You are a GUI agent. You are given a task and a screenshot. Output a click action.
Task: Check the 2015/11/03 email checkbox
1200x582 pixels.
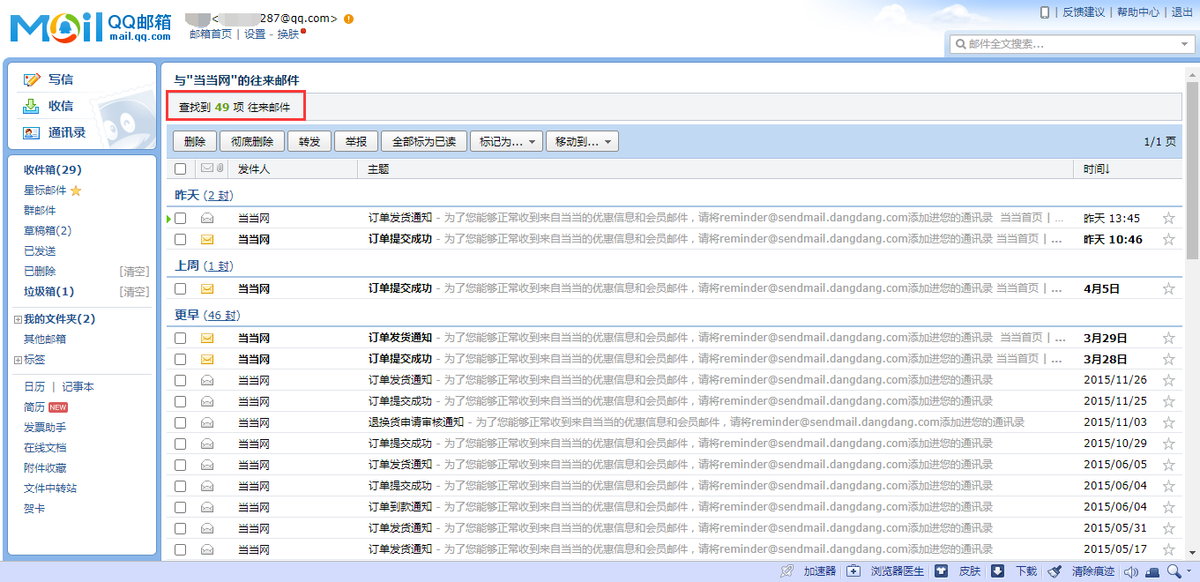click(x=180, y=423)
